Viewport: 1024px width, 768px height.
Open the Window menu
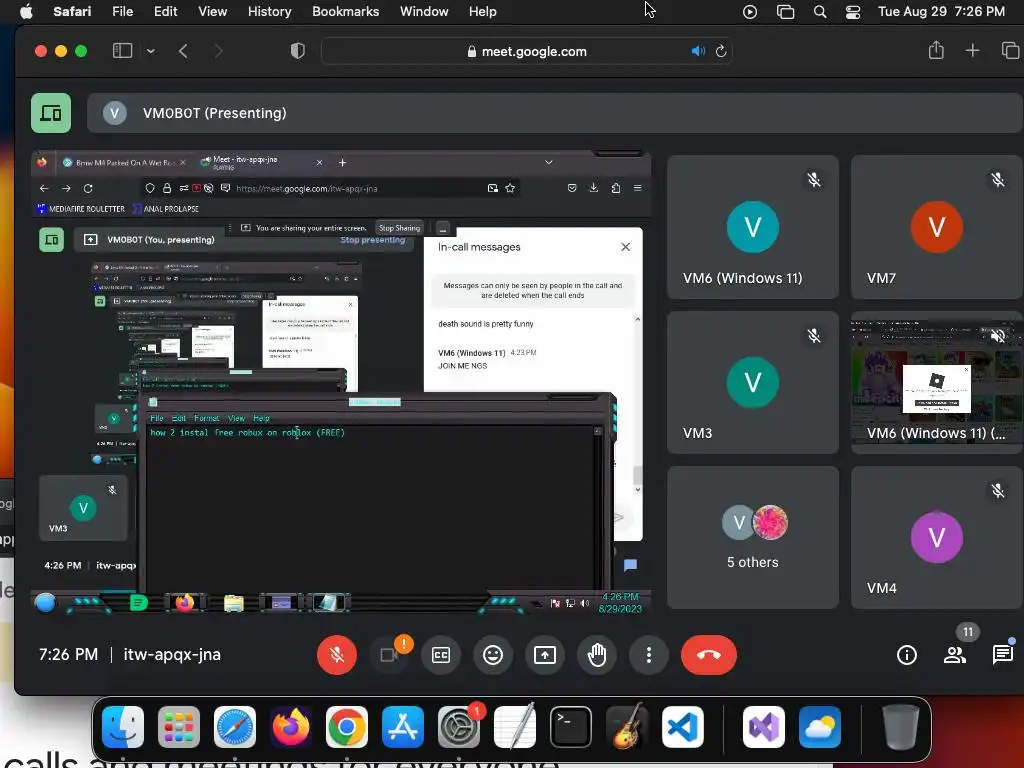pyautogui.click(x=424, y=11)
